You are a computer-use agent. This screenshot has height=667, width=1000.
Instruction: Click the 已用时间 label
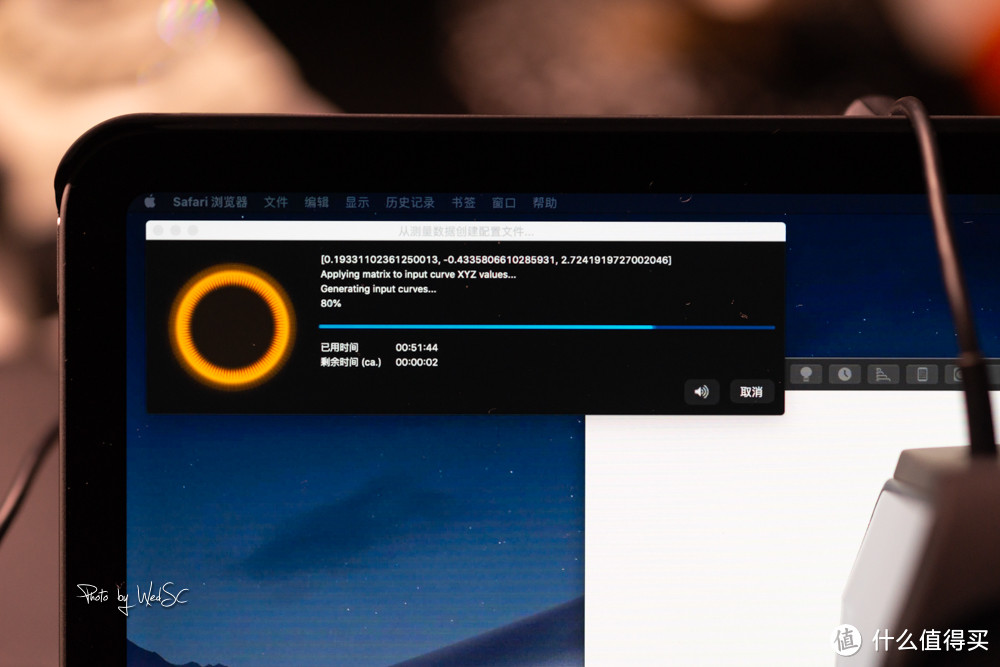coord(339,348)
